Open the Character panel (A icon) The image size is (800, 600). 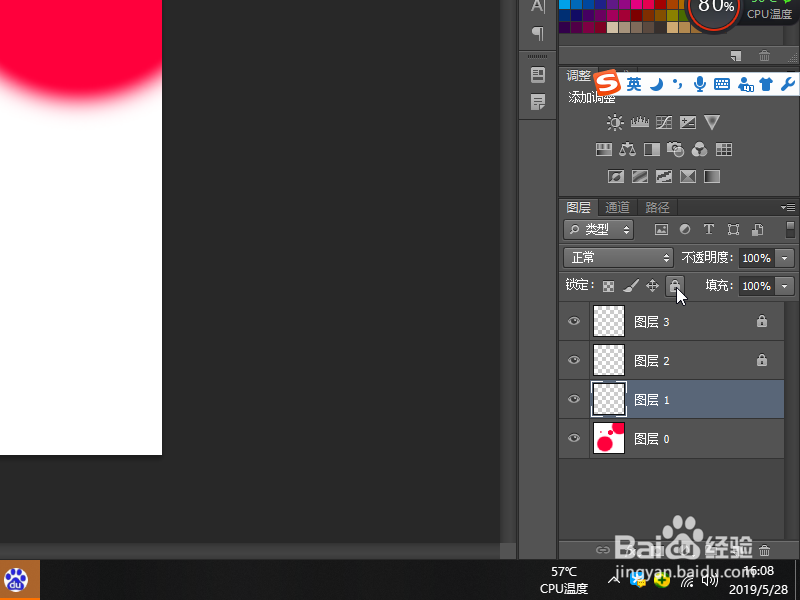(x=538, y=6)
